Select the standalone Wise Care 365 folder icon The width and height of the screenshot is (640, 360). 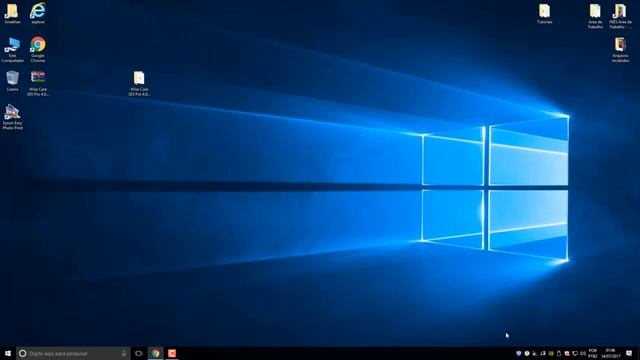coord(139,84)
